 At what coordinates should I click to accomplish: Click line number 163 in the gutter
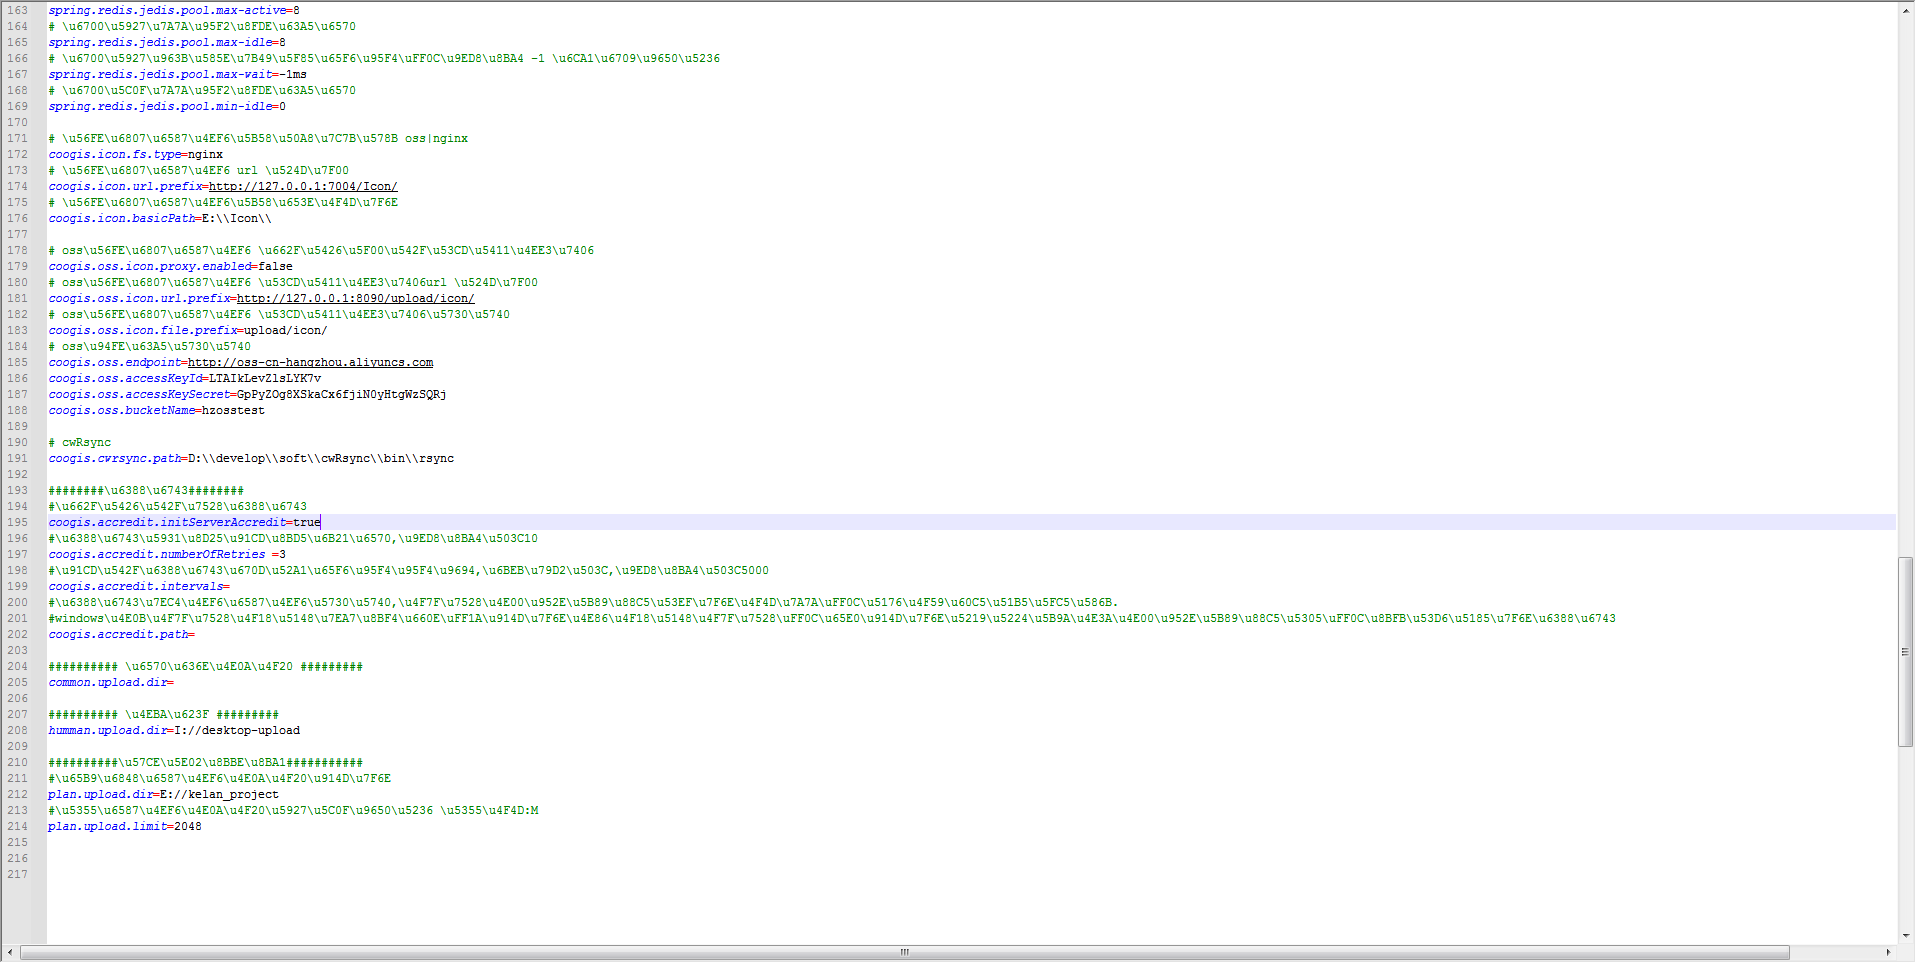click(17, 10)
